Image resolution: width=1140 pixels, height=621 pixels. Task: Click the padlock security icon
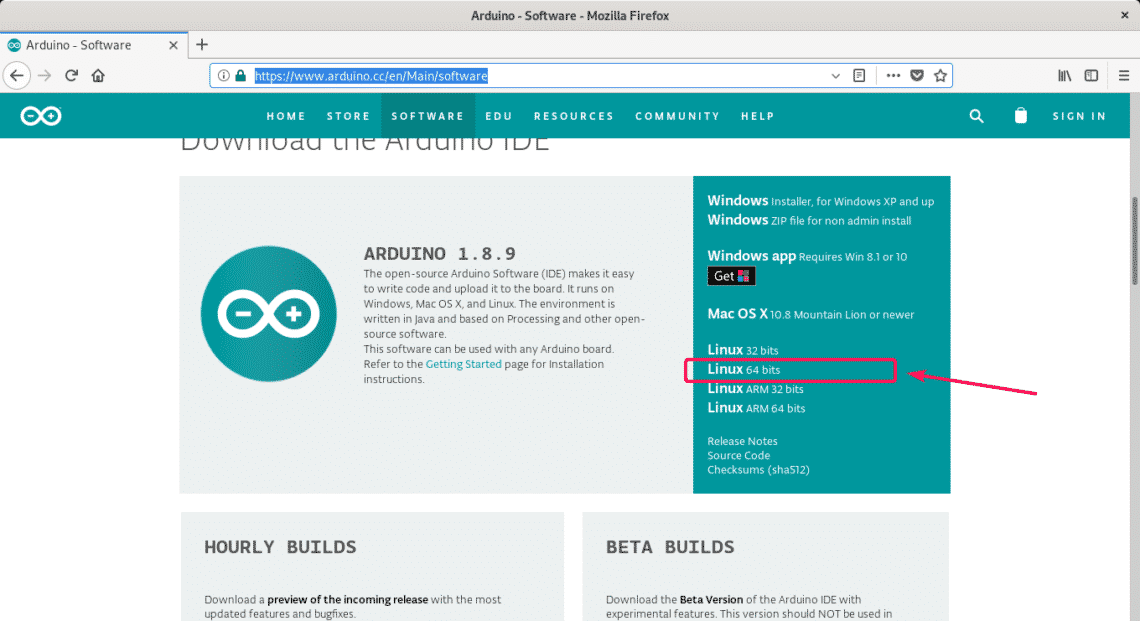coord(240,75)
